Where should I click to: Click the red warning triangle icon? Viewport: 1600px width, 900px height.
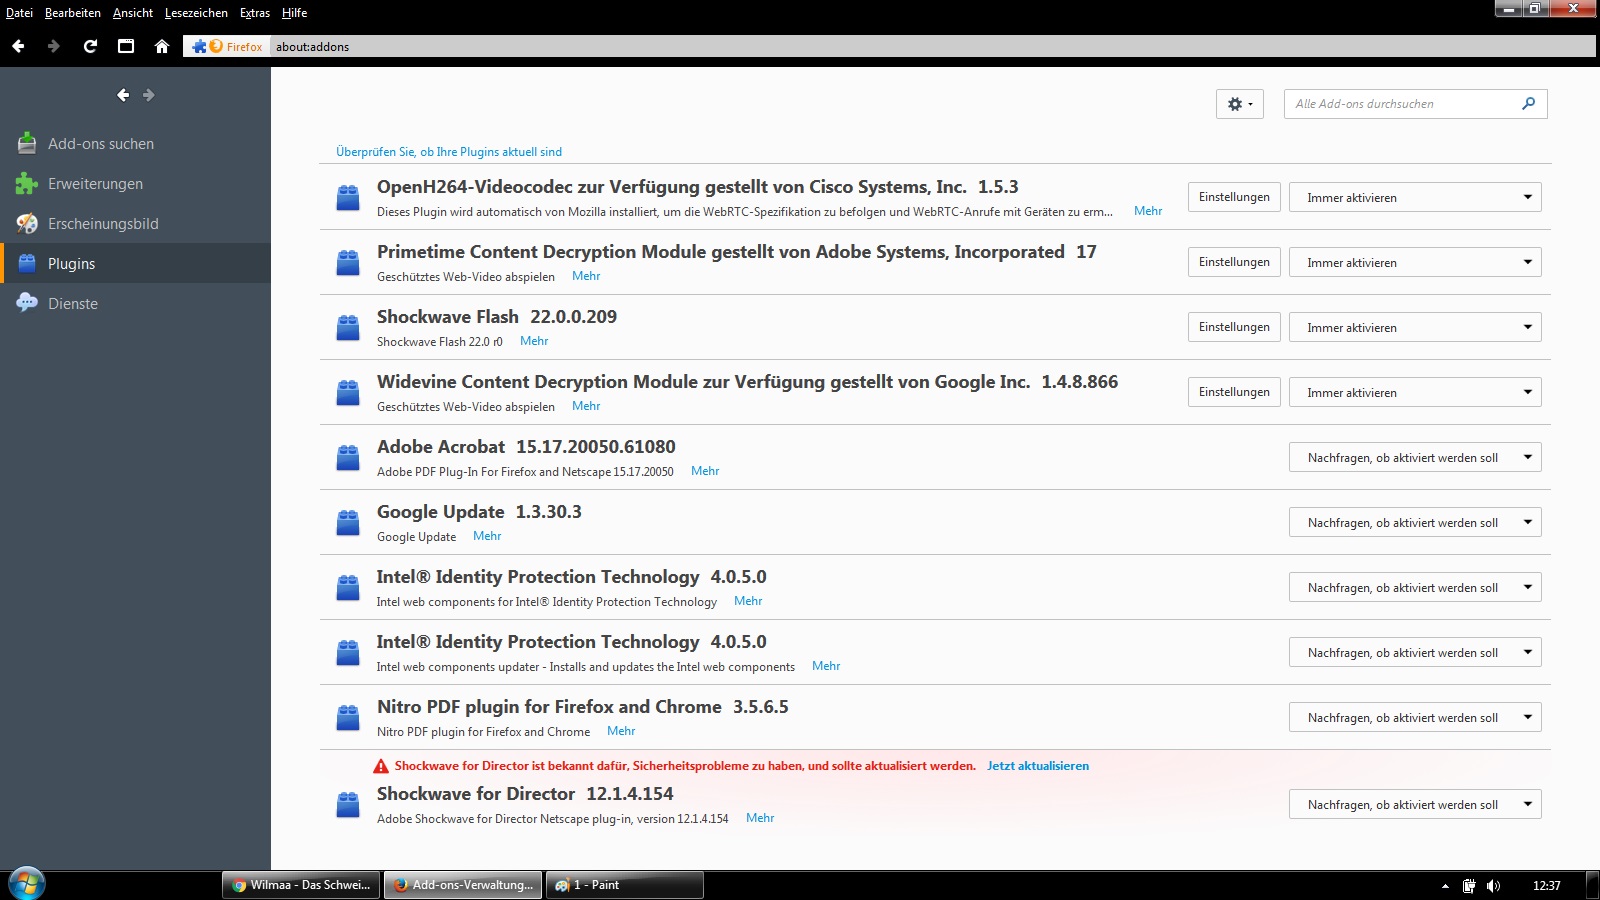(x=381, y=766)
